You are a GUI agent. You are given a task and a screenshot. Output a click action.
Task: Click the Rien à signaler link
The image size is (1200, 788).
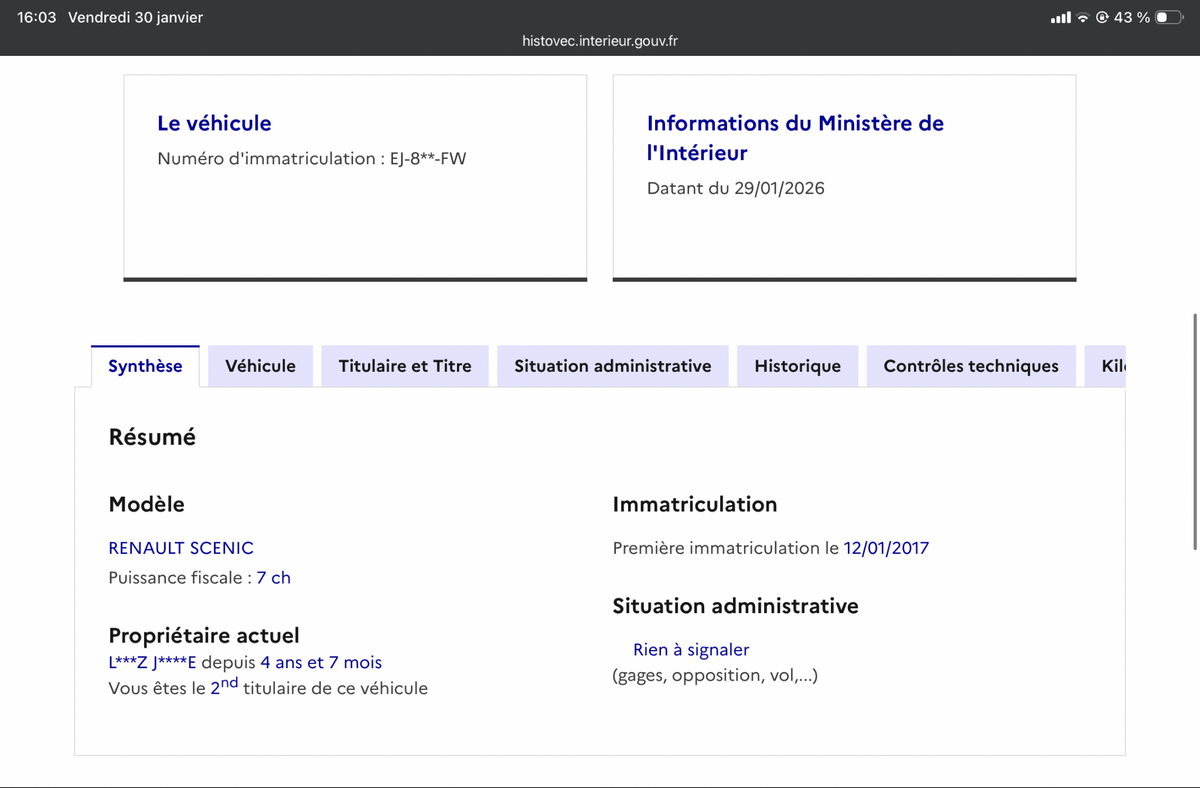tap(690, 649)
